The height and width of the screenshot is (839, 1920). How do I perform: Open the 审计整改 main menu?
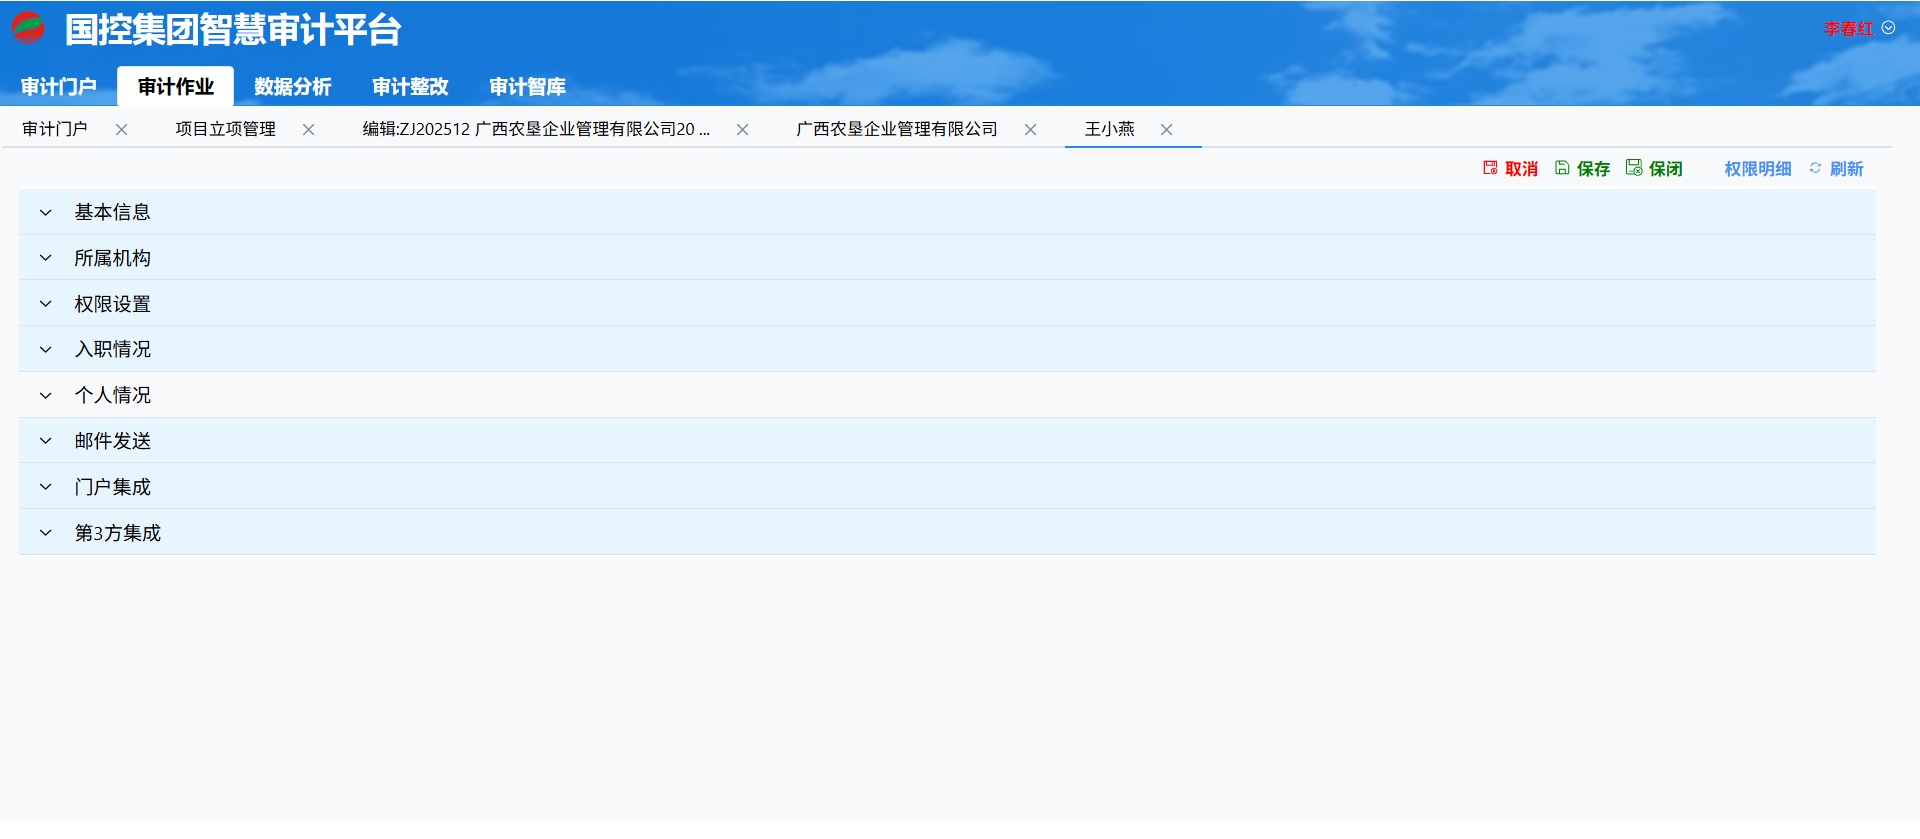pyautogui.click(x=410, y=87)
